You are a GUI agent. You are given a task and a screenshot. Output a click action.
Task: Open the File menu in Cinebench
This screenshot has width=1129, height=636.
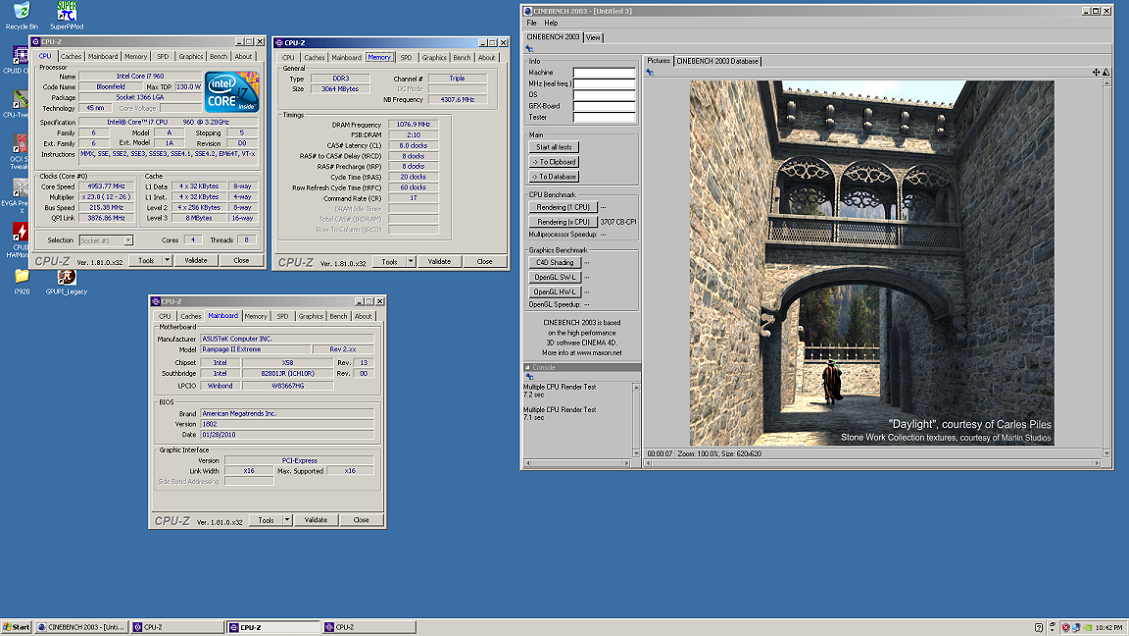point(531,23)
